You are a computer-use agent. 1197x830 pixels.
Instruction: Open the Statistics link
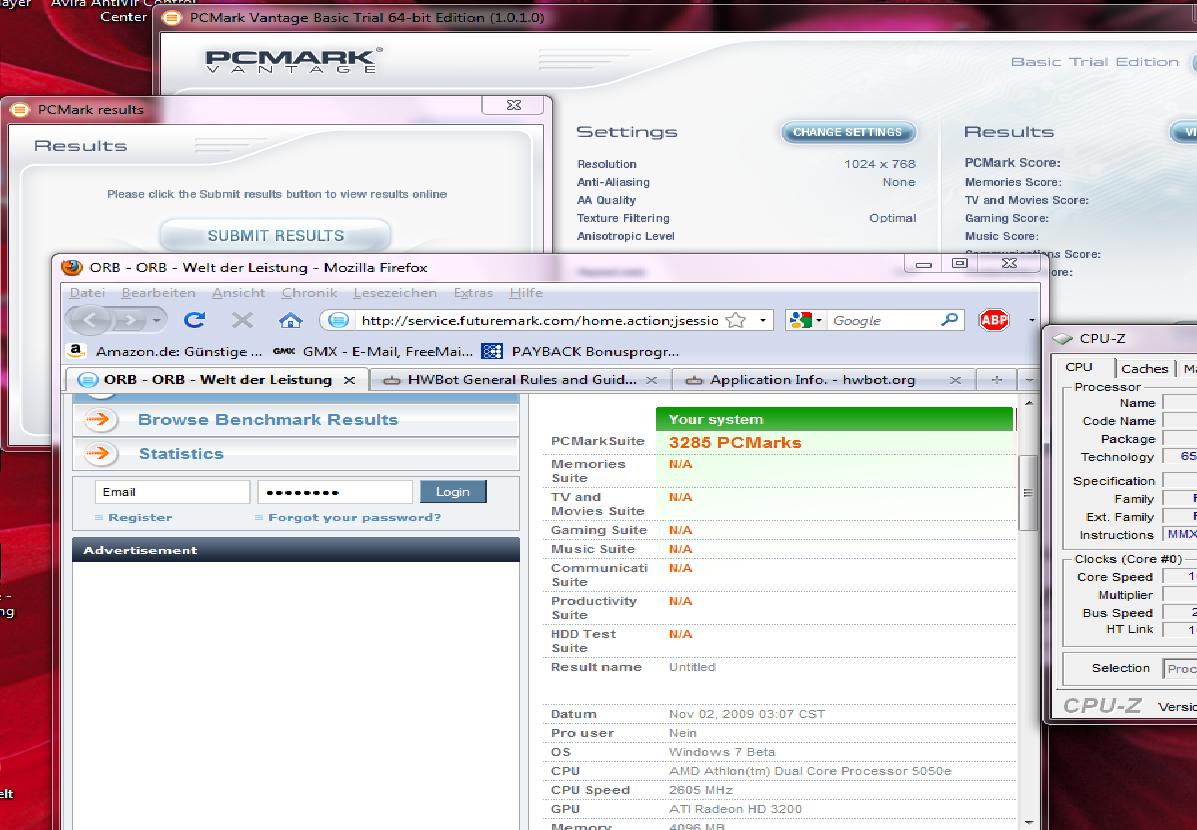(181, 454)
